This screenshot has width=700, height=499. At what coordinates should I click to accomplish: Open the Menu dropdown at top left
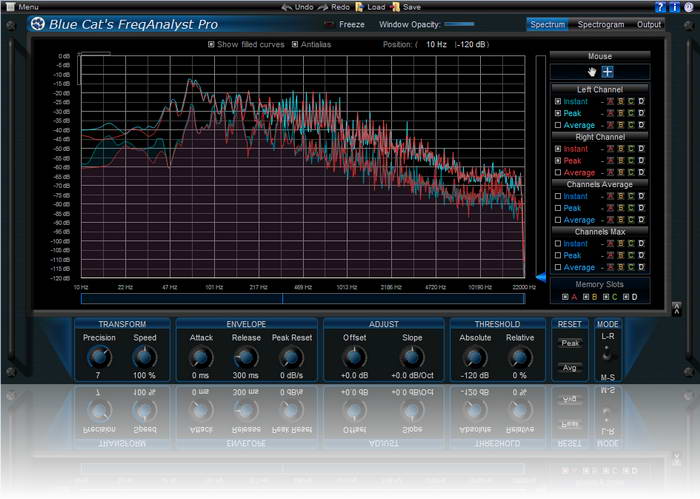(22, 7)
